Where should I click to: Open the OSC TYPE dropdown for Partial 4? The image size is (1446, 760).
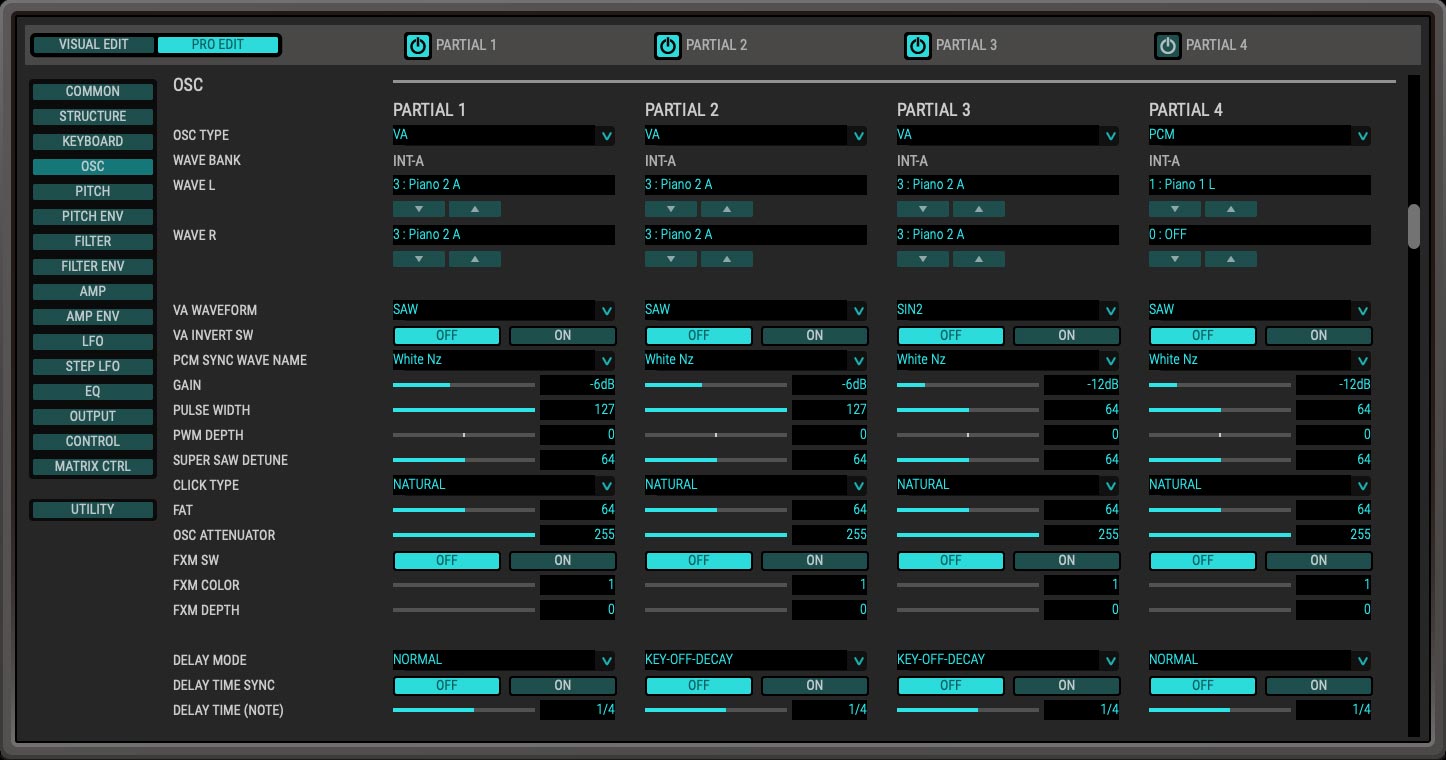[x=1363, y=134]
